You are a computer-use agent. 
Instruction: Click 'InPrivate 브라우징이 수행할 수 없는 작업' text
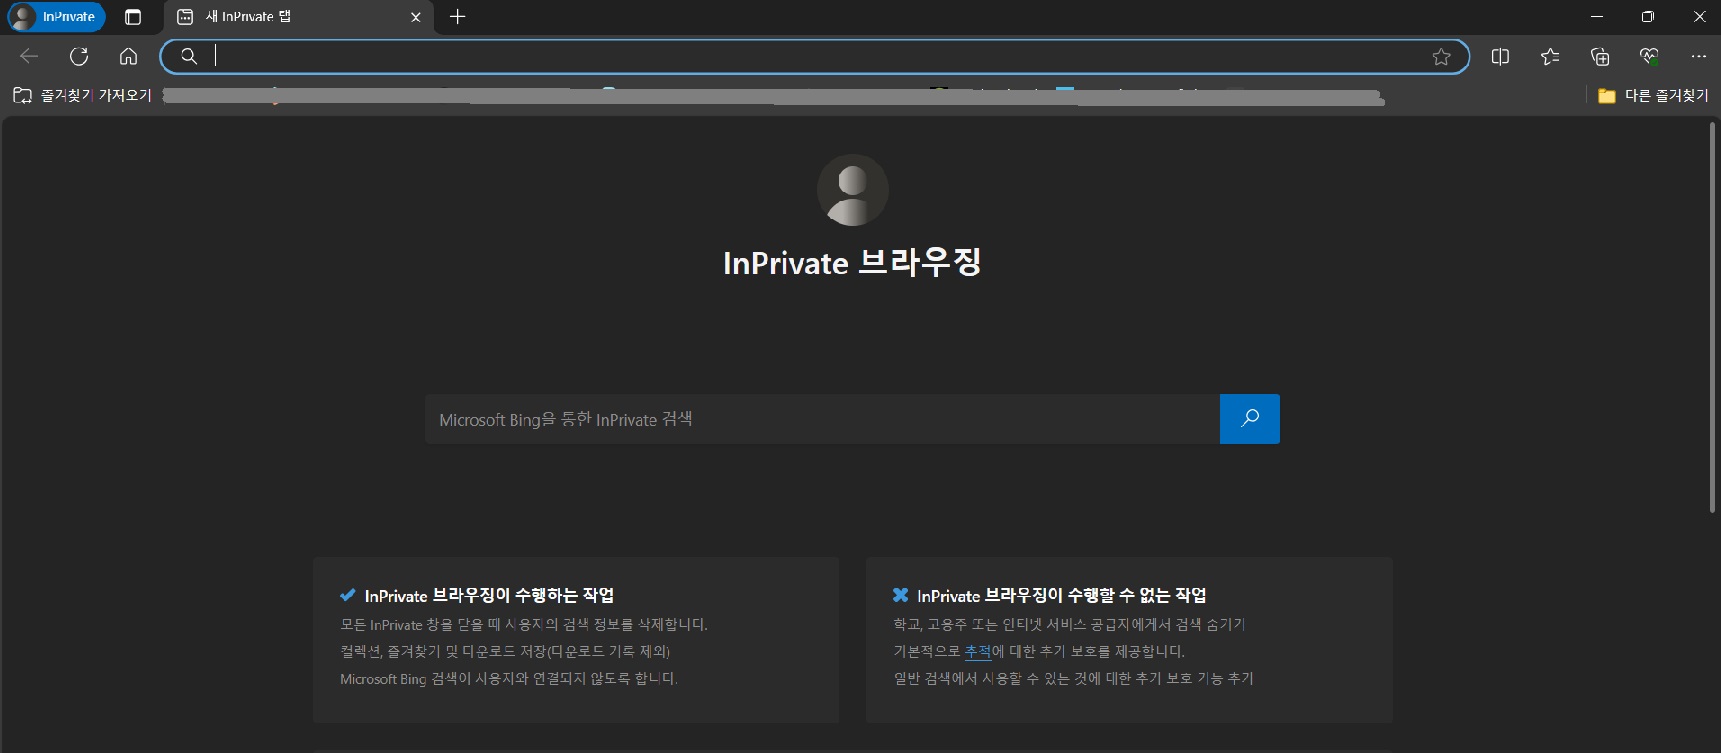[1062, 595]
